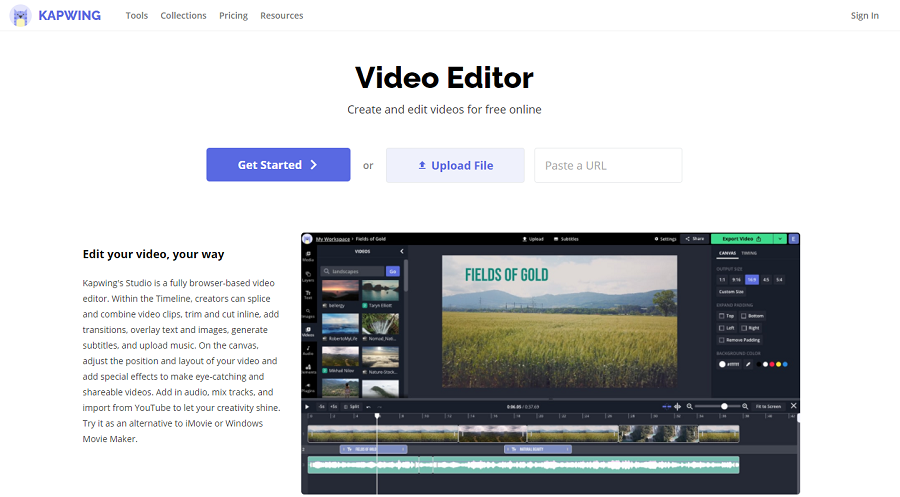Click the editor workspace logo icon
Image resolution: width=900 pixels, height=497 pixels.
307,239
